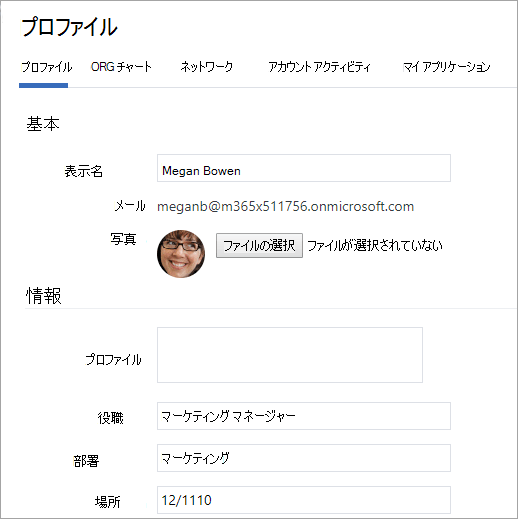Click the large プロファイル page title
Viewport: 518px width, 519px height.
tap(69, 27)
